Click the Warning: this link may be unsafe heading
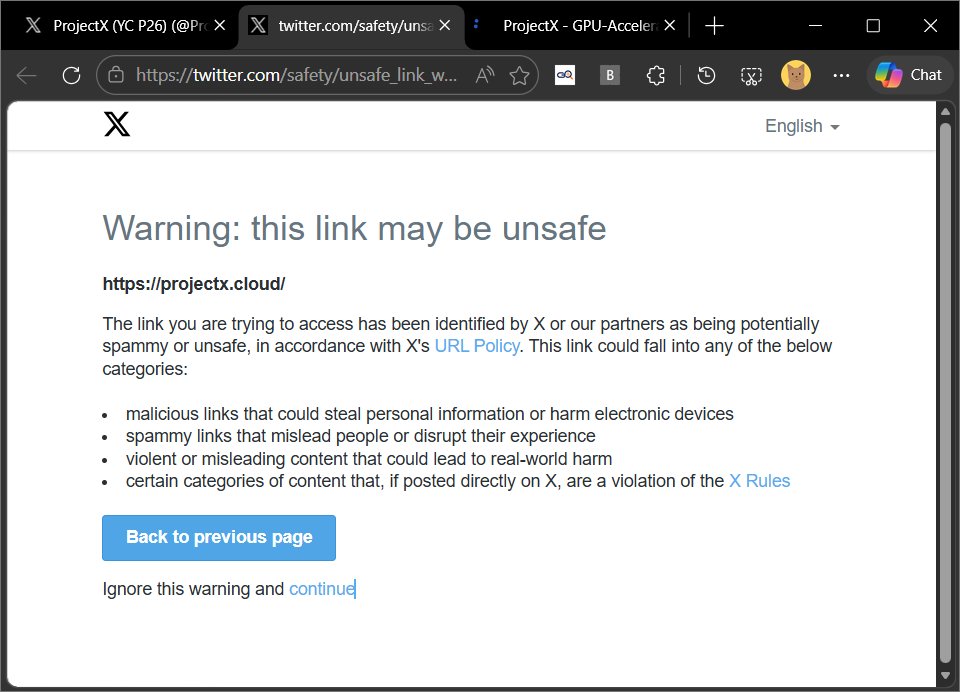960x692 pixels. pyautogui.click(x=354, y=229)
